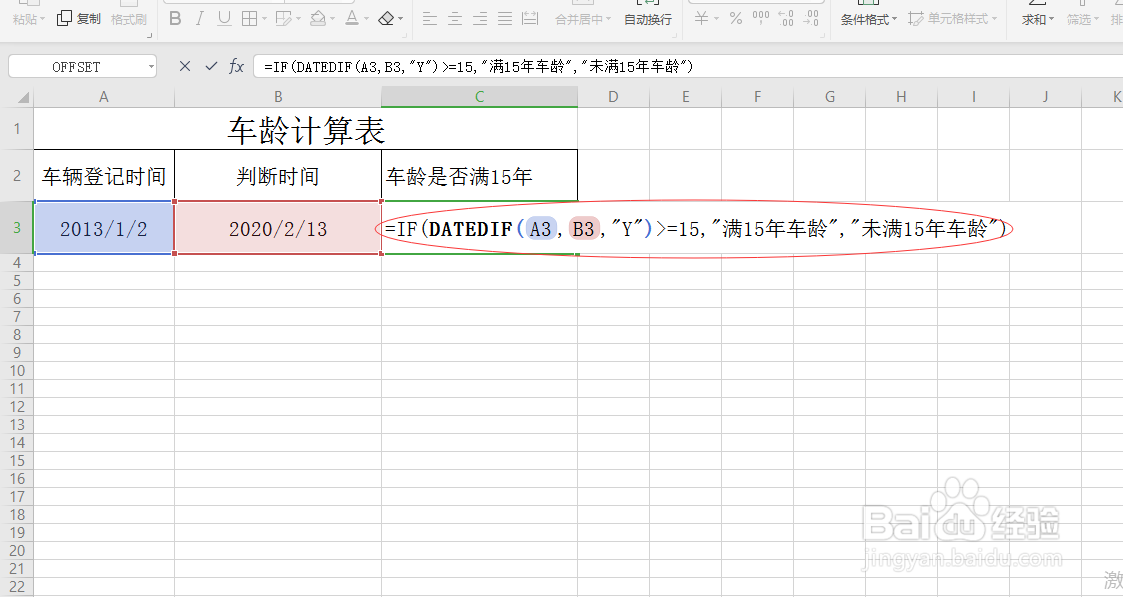The width and height of the screenshot is (1123, 597).
Task: Click the 复制 copy button
Action: (x=79, y=19)
